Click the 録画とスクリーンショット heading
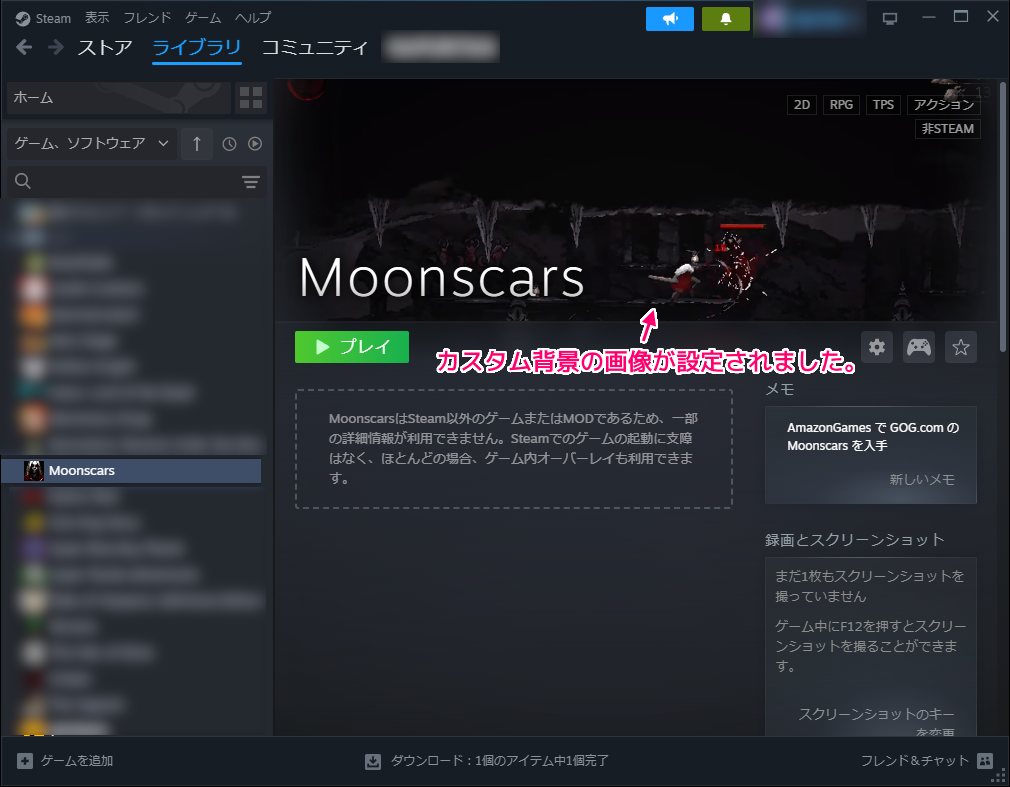Viewport: 1010px width, 787px height. 855,540
